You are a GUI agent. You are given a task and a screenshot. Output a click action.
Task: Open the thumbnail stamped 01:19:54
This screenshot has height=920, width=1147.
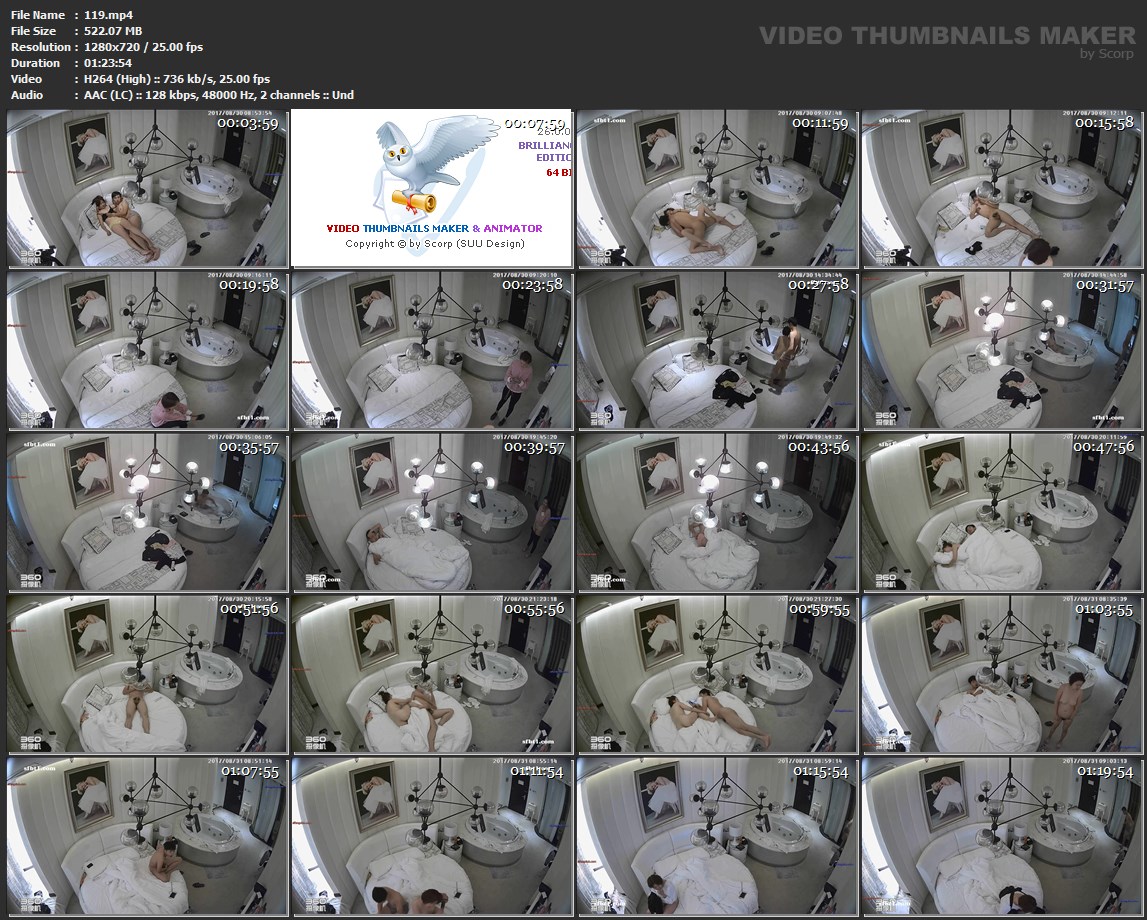pos(1001,837)
